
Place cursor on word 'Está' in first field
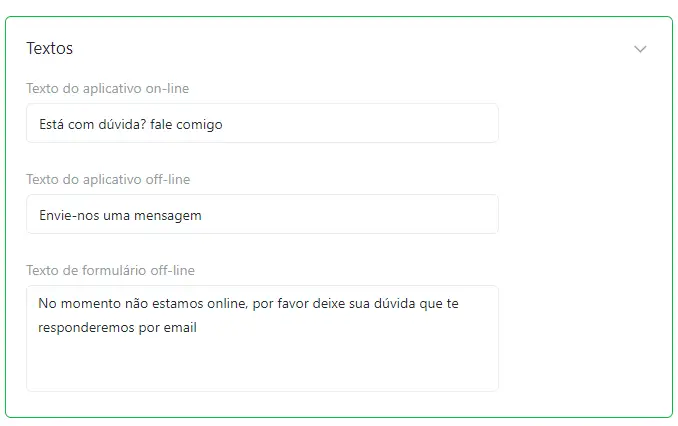(51, 125)
